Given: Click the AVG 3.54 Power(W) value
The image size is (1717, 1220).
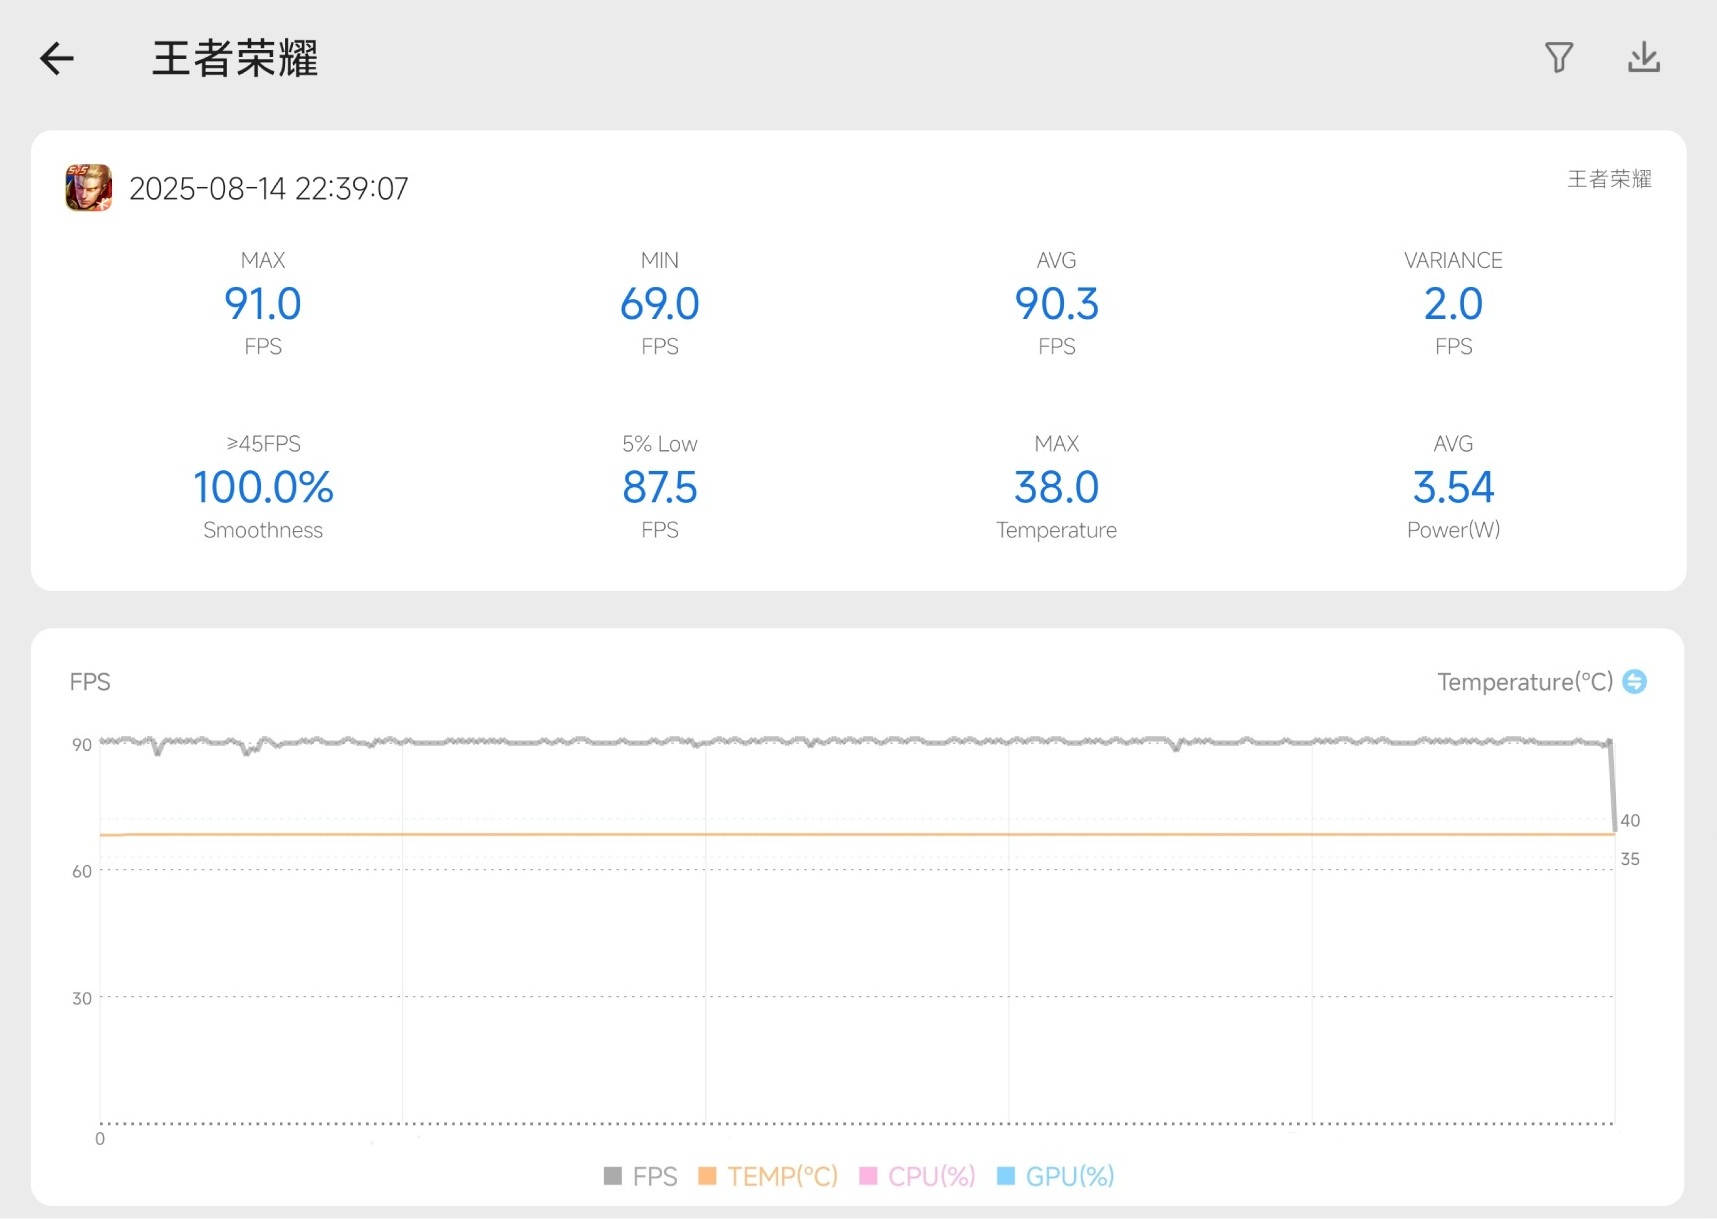Looking at the screenshot, I should tap(1452, 488).
